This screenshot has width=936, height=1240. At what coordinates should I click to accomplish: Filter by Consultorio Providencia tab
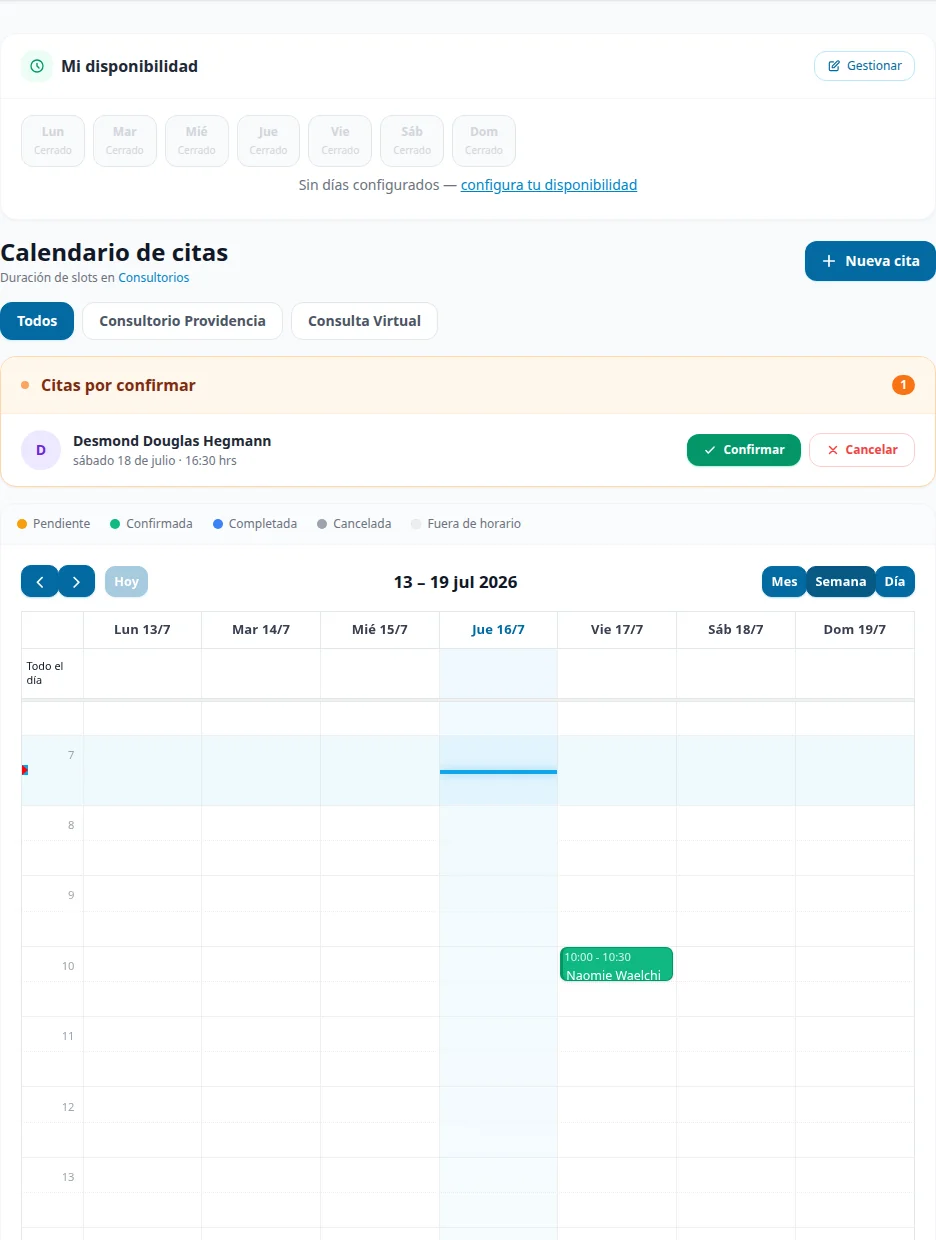182,321
